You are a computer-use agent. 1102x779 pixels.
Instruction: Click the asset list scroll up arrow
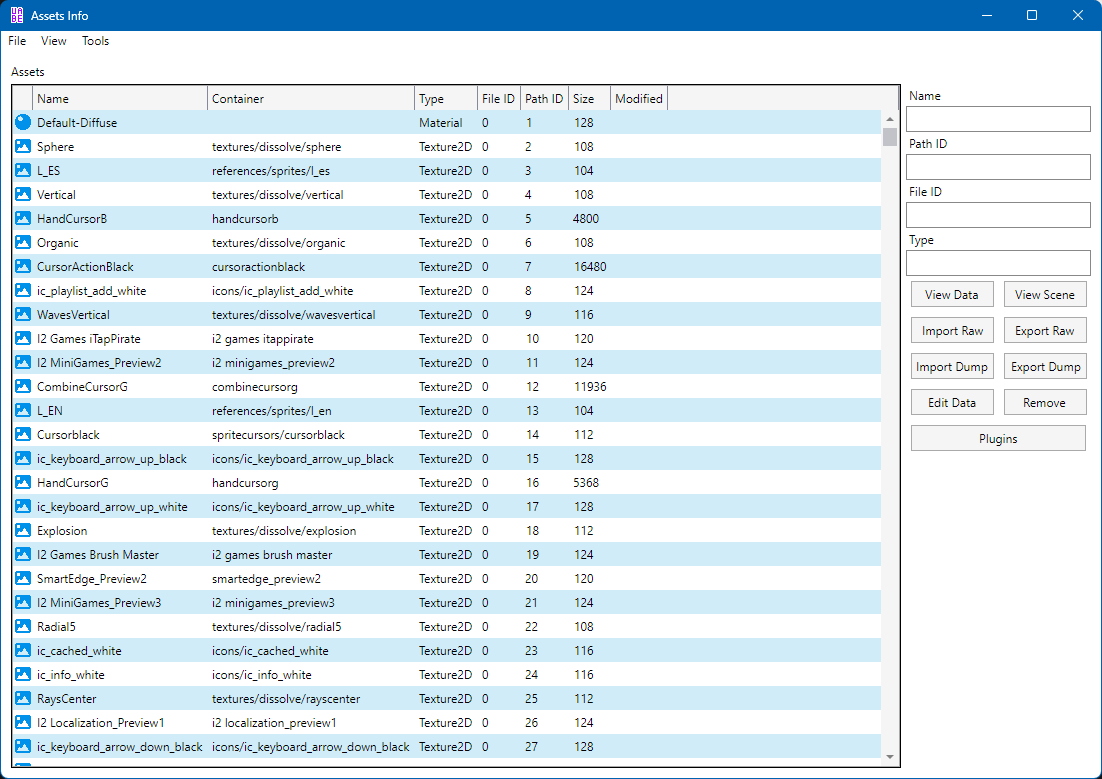[890, 119]
